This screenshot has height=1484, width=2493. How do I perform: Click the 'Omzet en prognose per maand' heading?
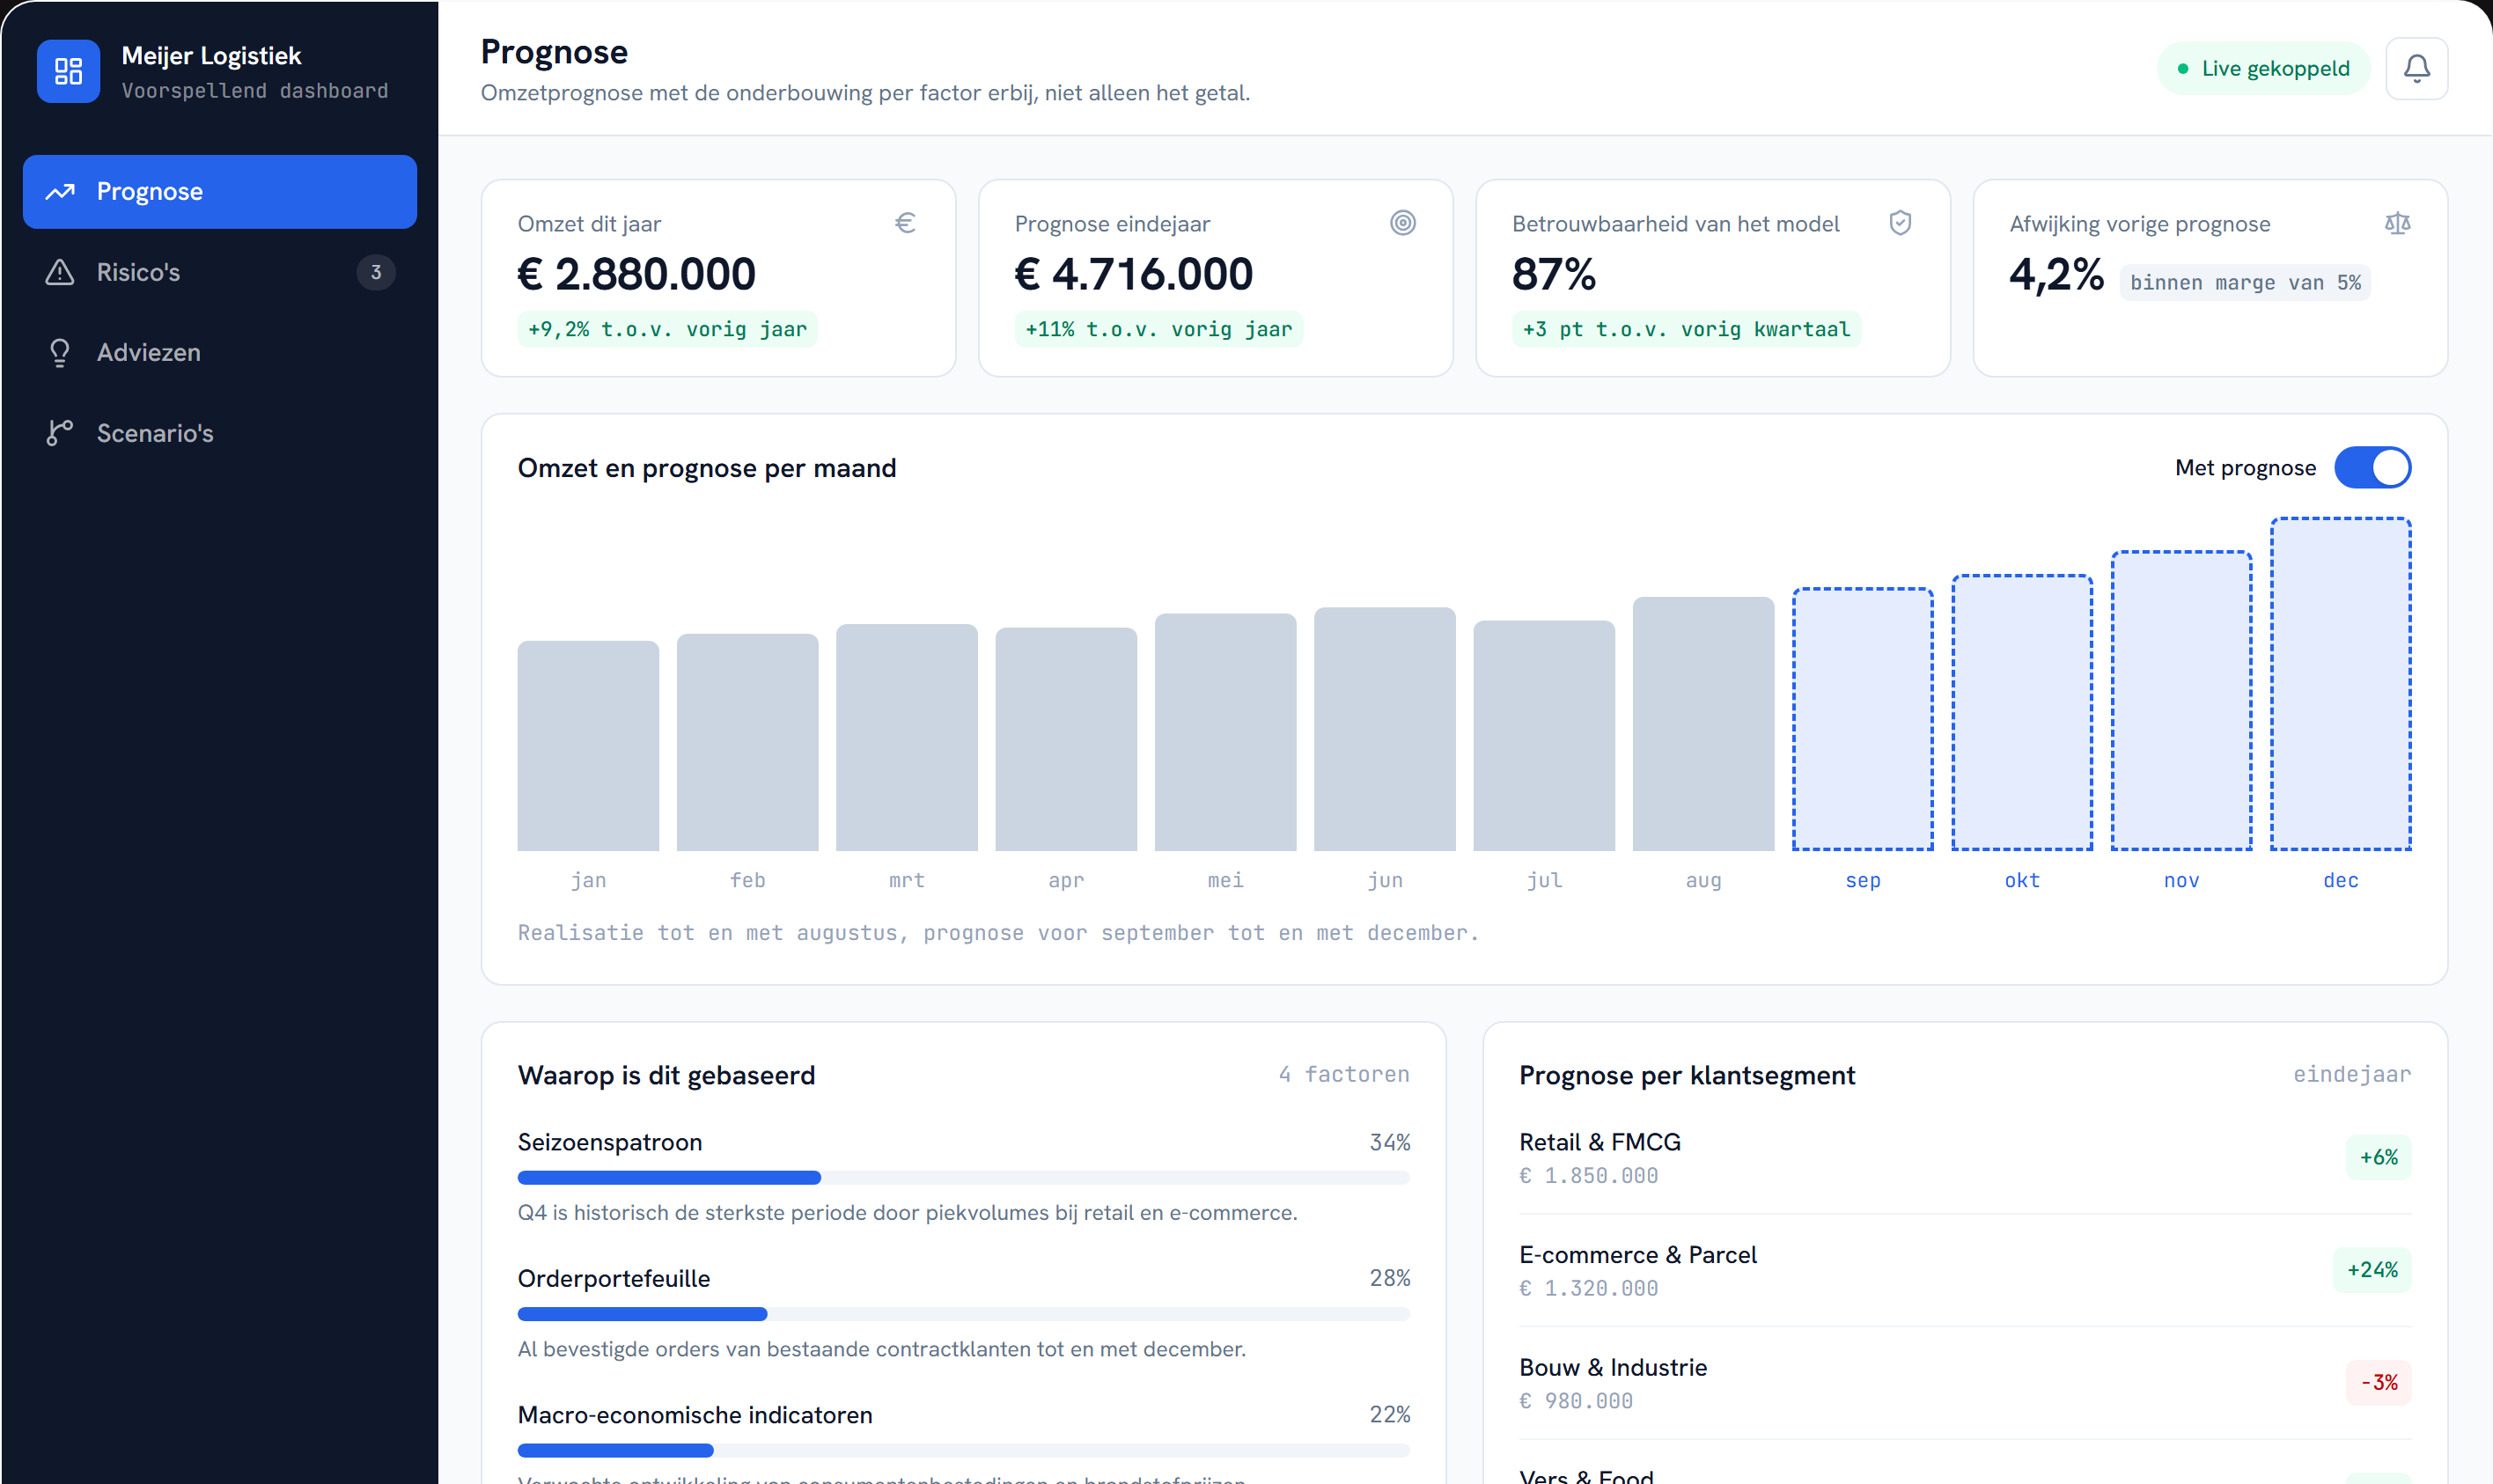pyautogui.click(x=707, y=468)
